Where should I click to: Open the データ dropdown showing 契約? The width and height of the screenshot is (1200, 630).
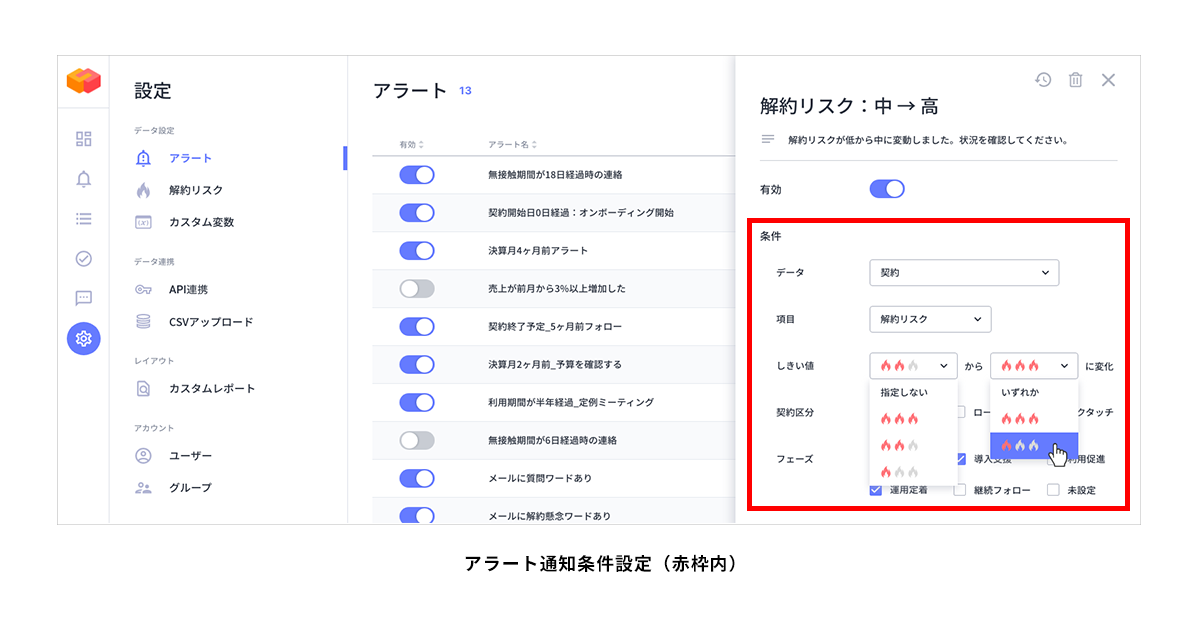point(963,272)
